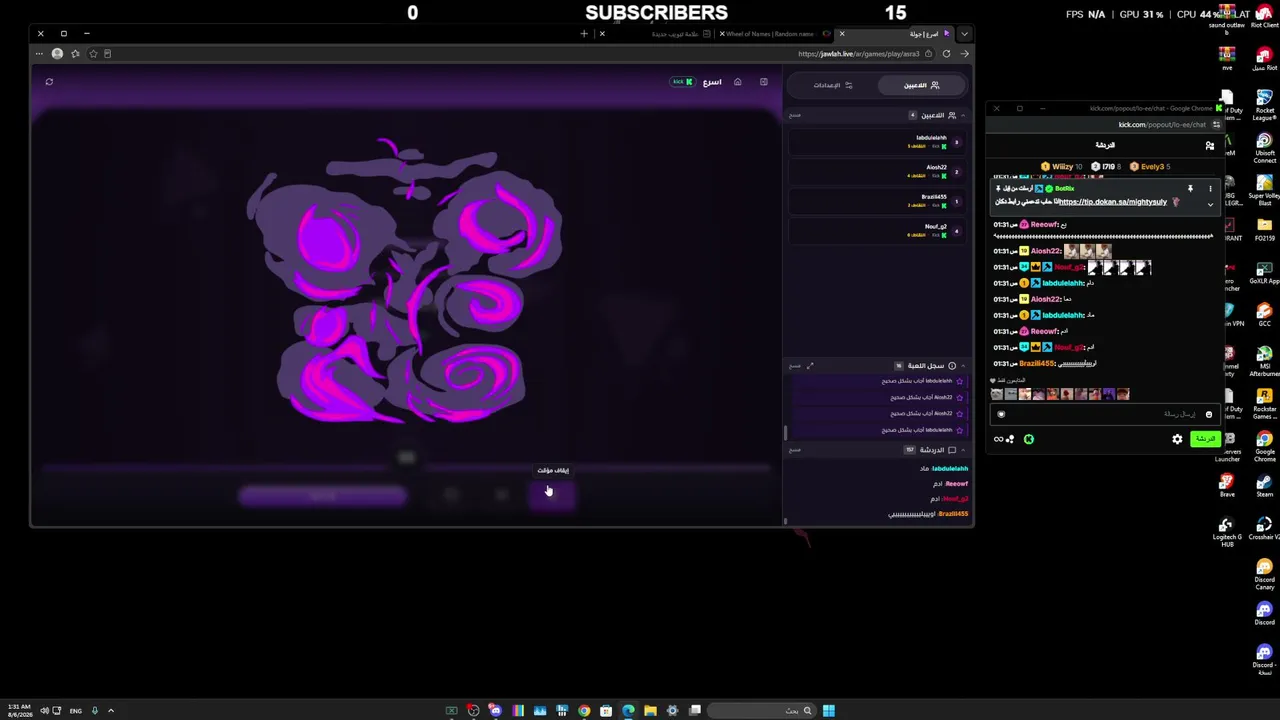Select player labdulelahh in players list
Screen dimensions: 1280x720
pos(877,142)
